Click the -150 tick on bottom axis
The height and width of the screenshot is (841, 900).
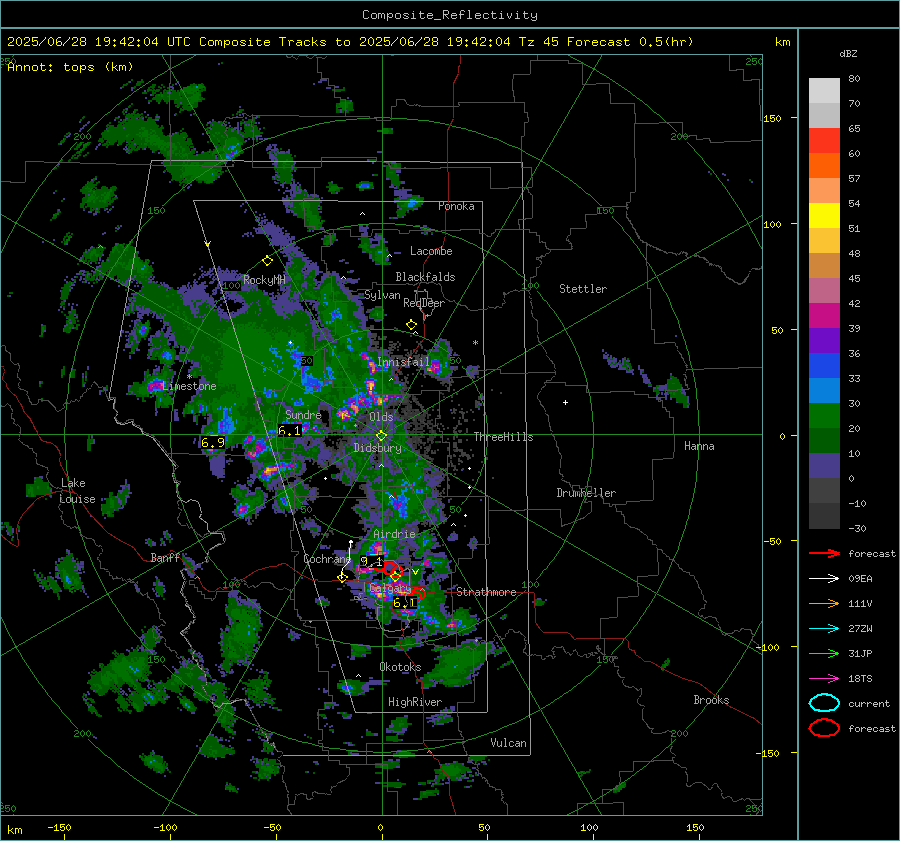pyautogui.click(x=60, y=827)
